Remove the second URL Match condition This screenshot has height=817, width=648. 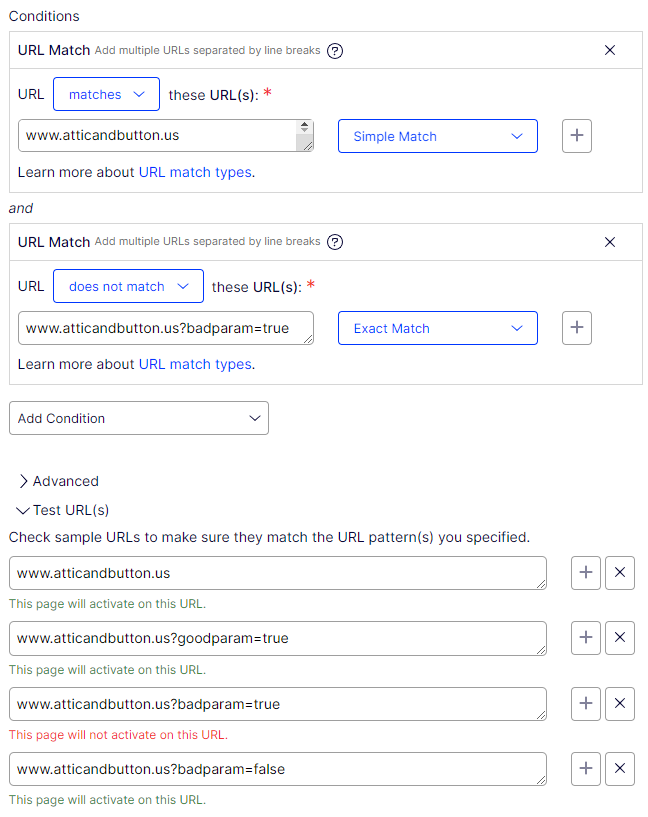[x=610, y=242]
